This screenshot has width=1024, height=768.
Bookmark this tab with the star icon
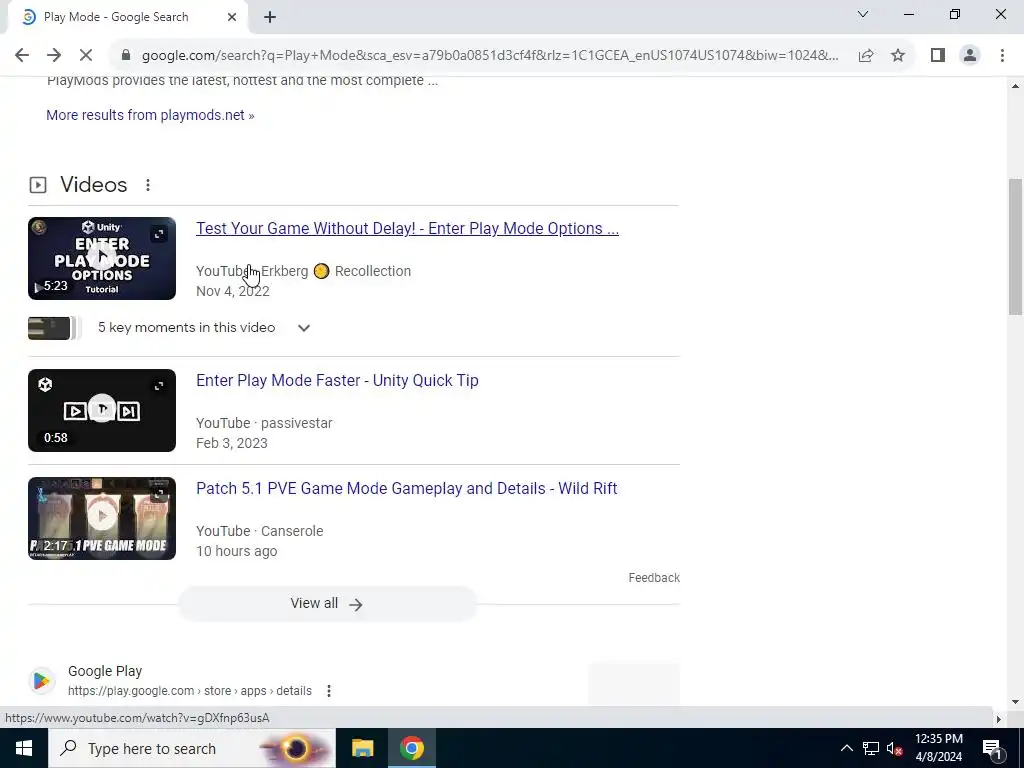point(898,56)
